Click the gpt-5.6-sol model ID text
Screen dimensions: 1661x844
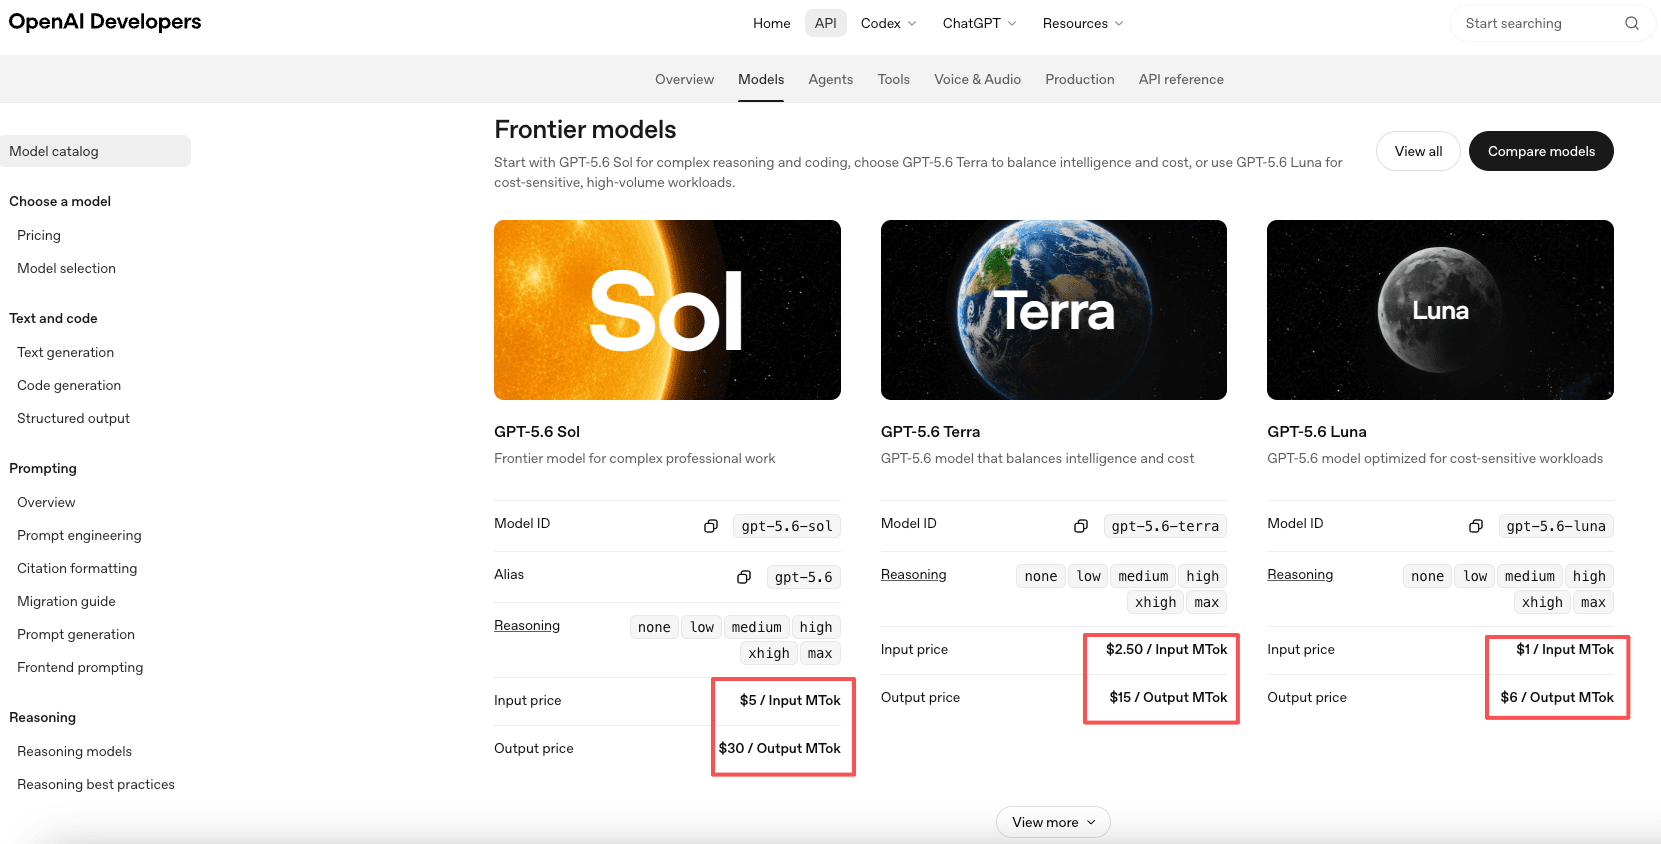click(x=787, y=526)
